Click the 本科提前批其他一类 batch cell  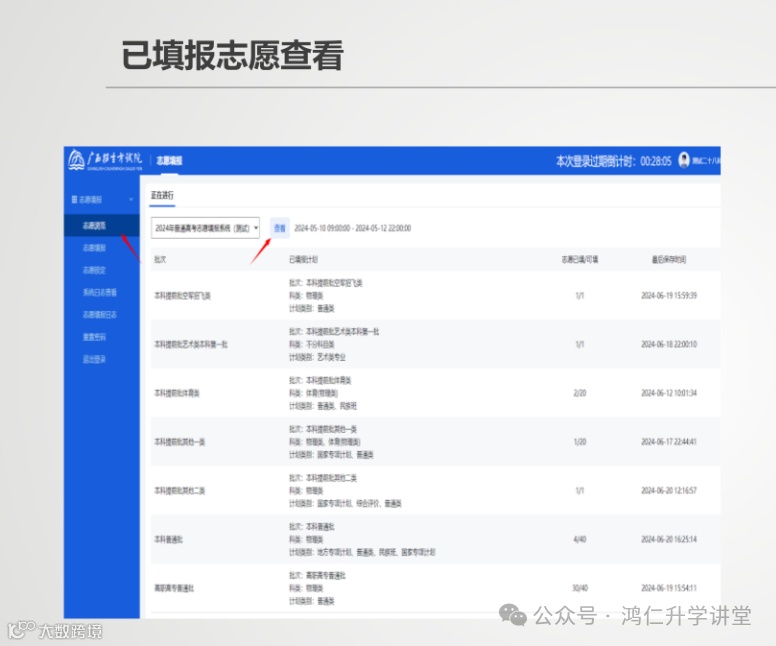click(x=179, y=442)
